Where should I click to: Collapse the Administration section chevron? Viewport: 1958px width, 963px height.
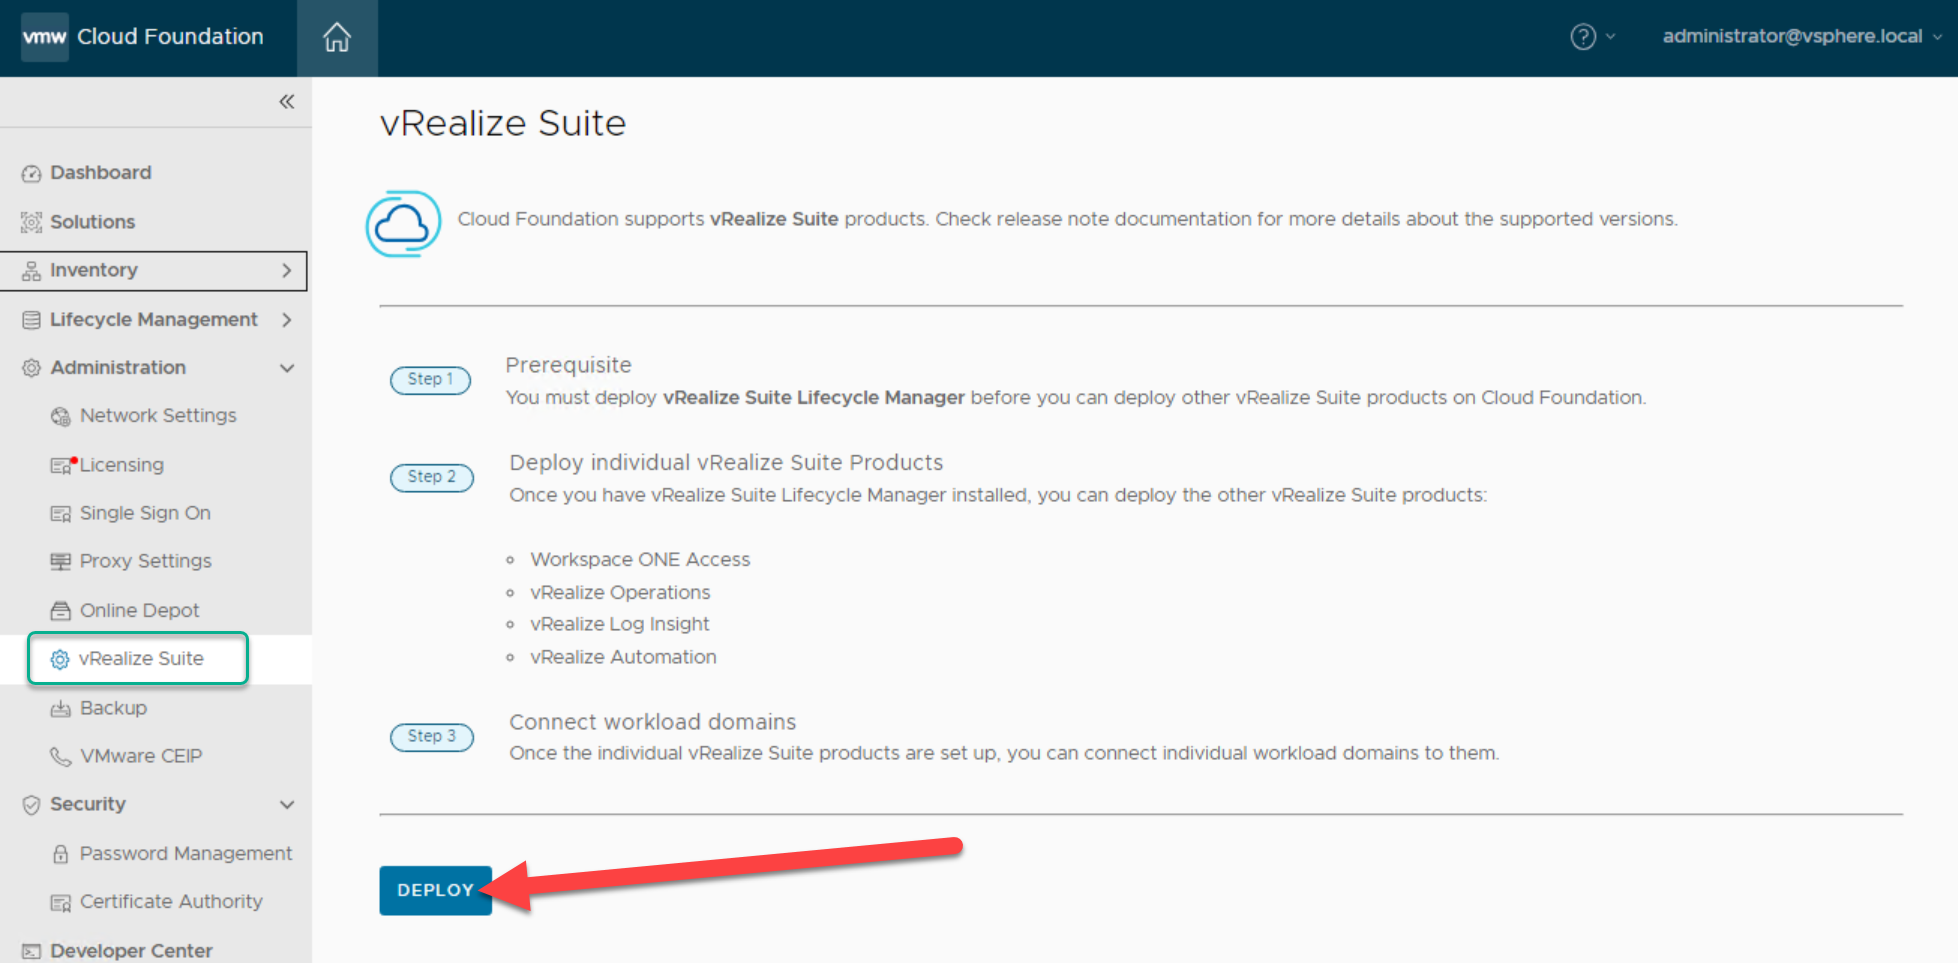pyautogui.click(x=287, y=368)
